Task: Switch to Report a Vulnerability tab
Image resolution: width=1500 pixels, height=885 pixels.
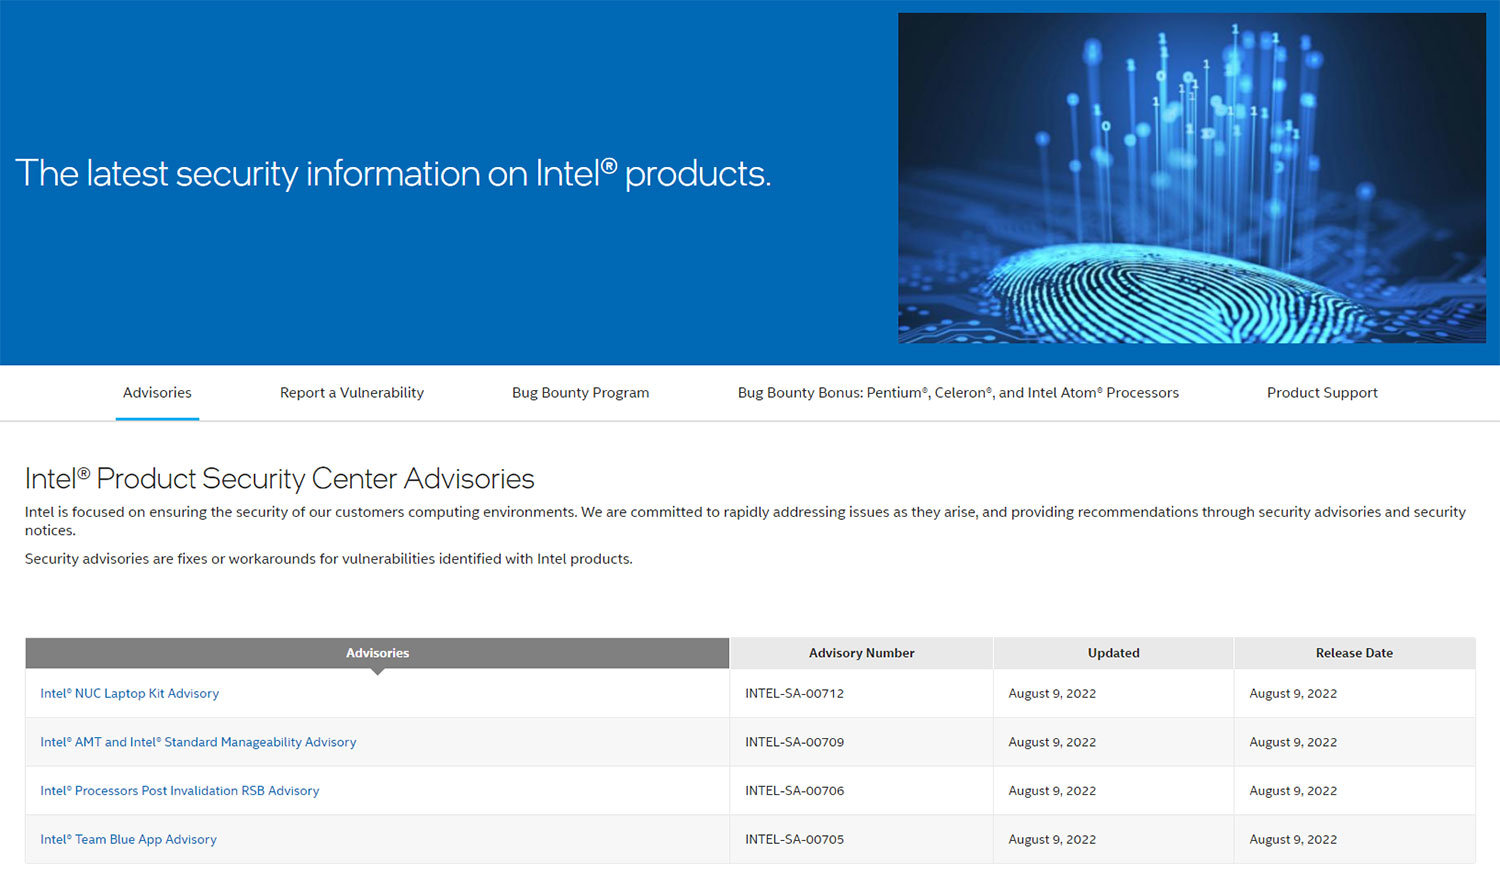Action: click(352, 393)
